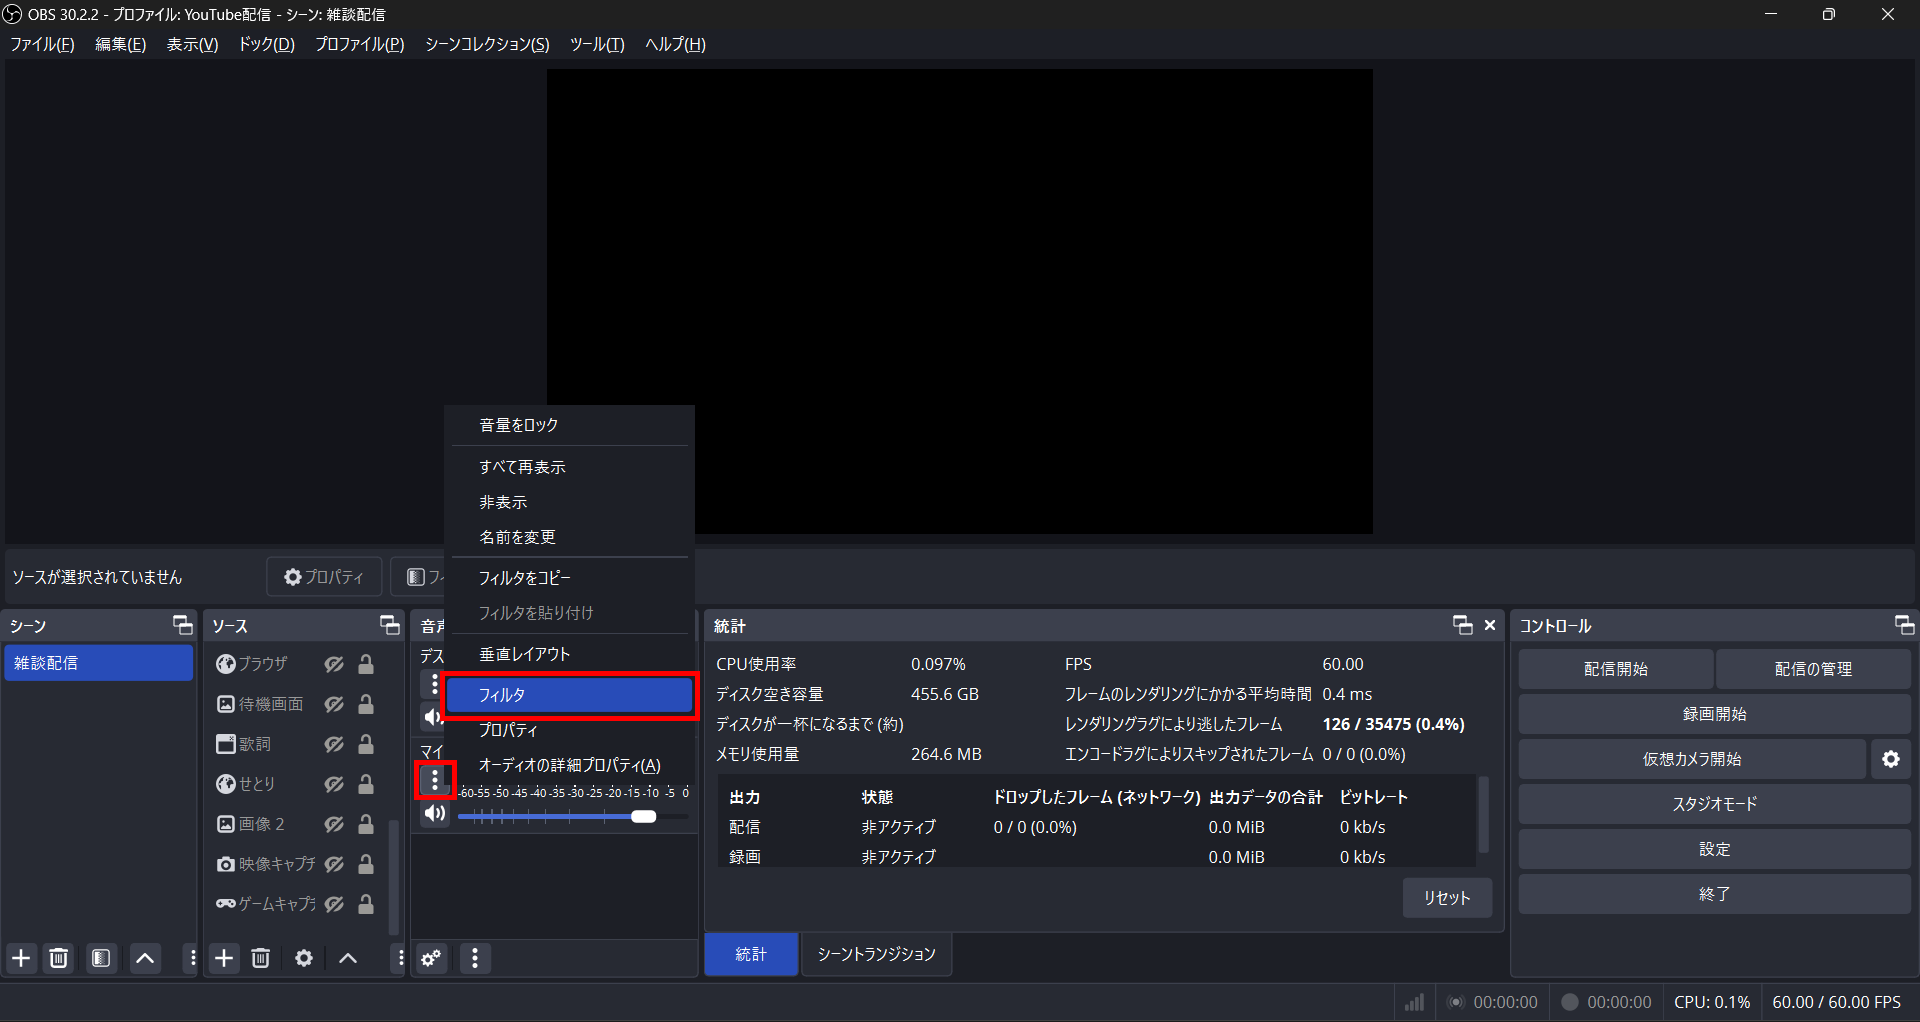Click the globe icon of ブラウザ source

click(x=226, y=664)
